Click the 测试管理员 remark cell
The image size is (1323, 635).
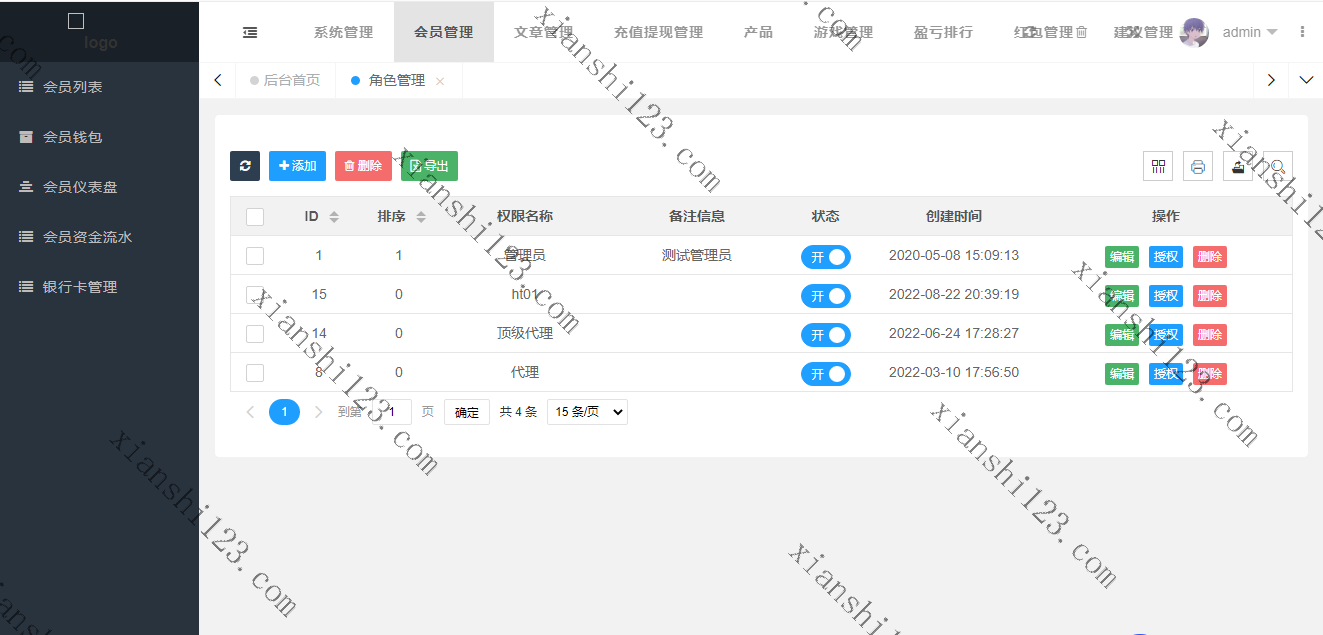coord(696,255)
